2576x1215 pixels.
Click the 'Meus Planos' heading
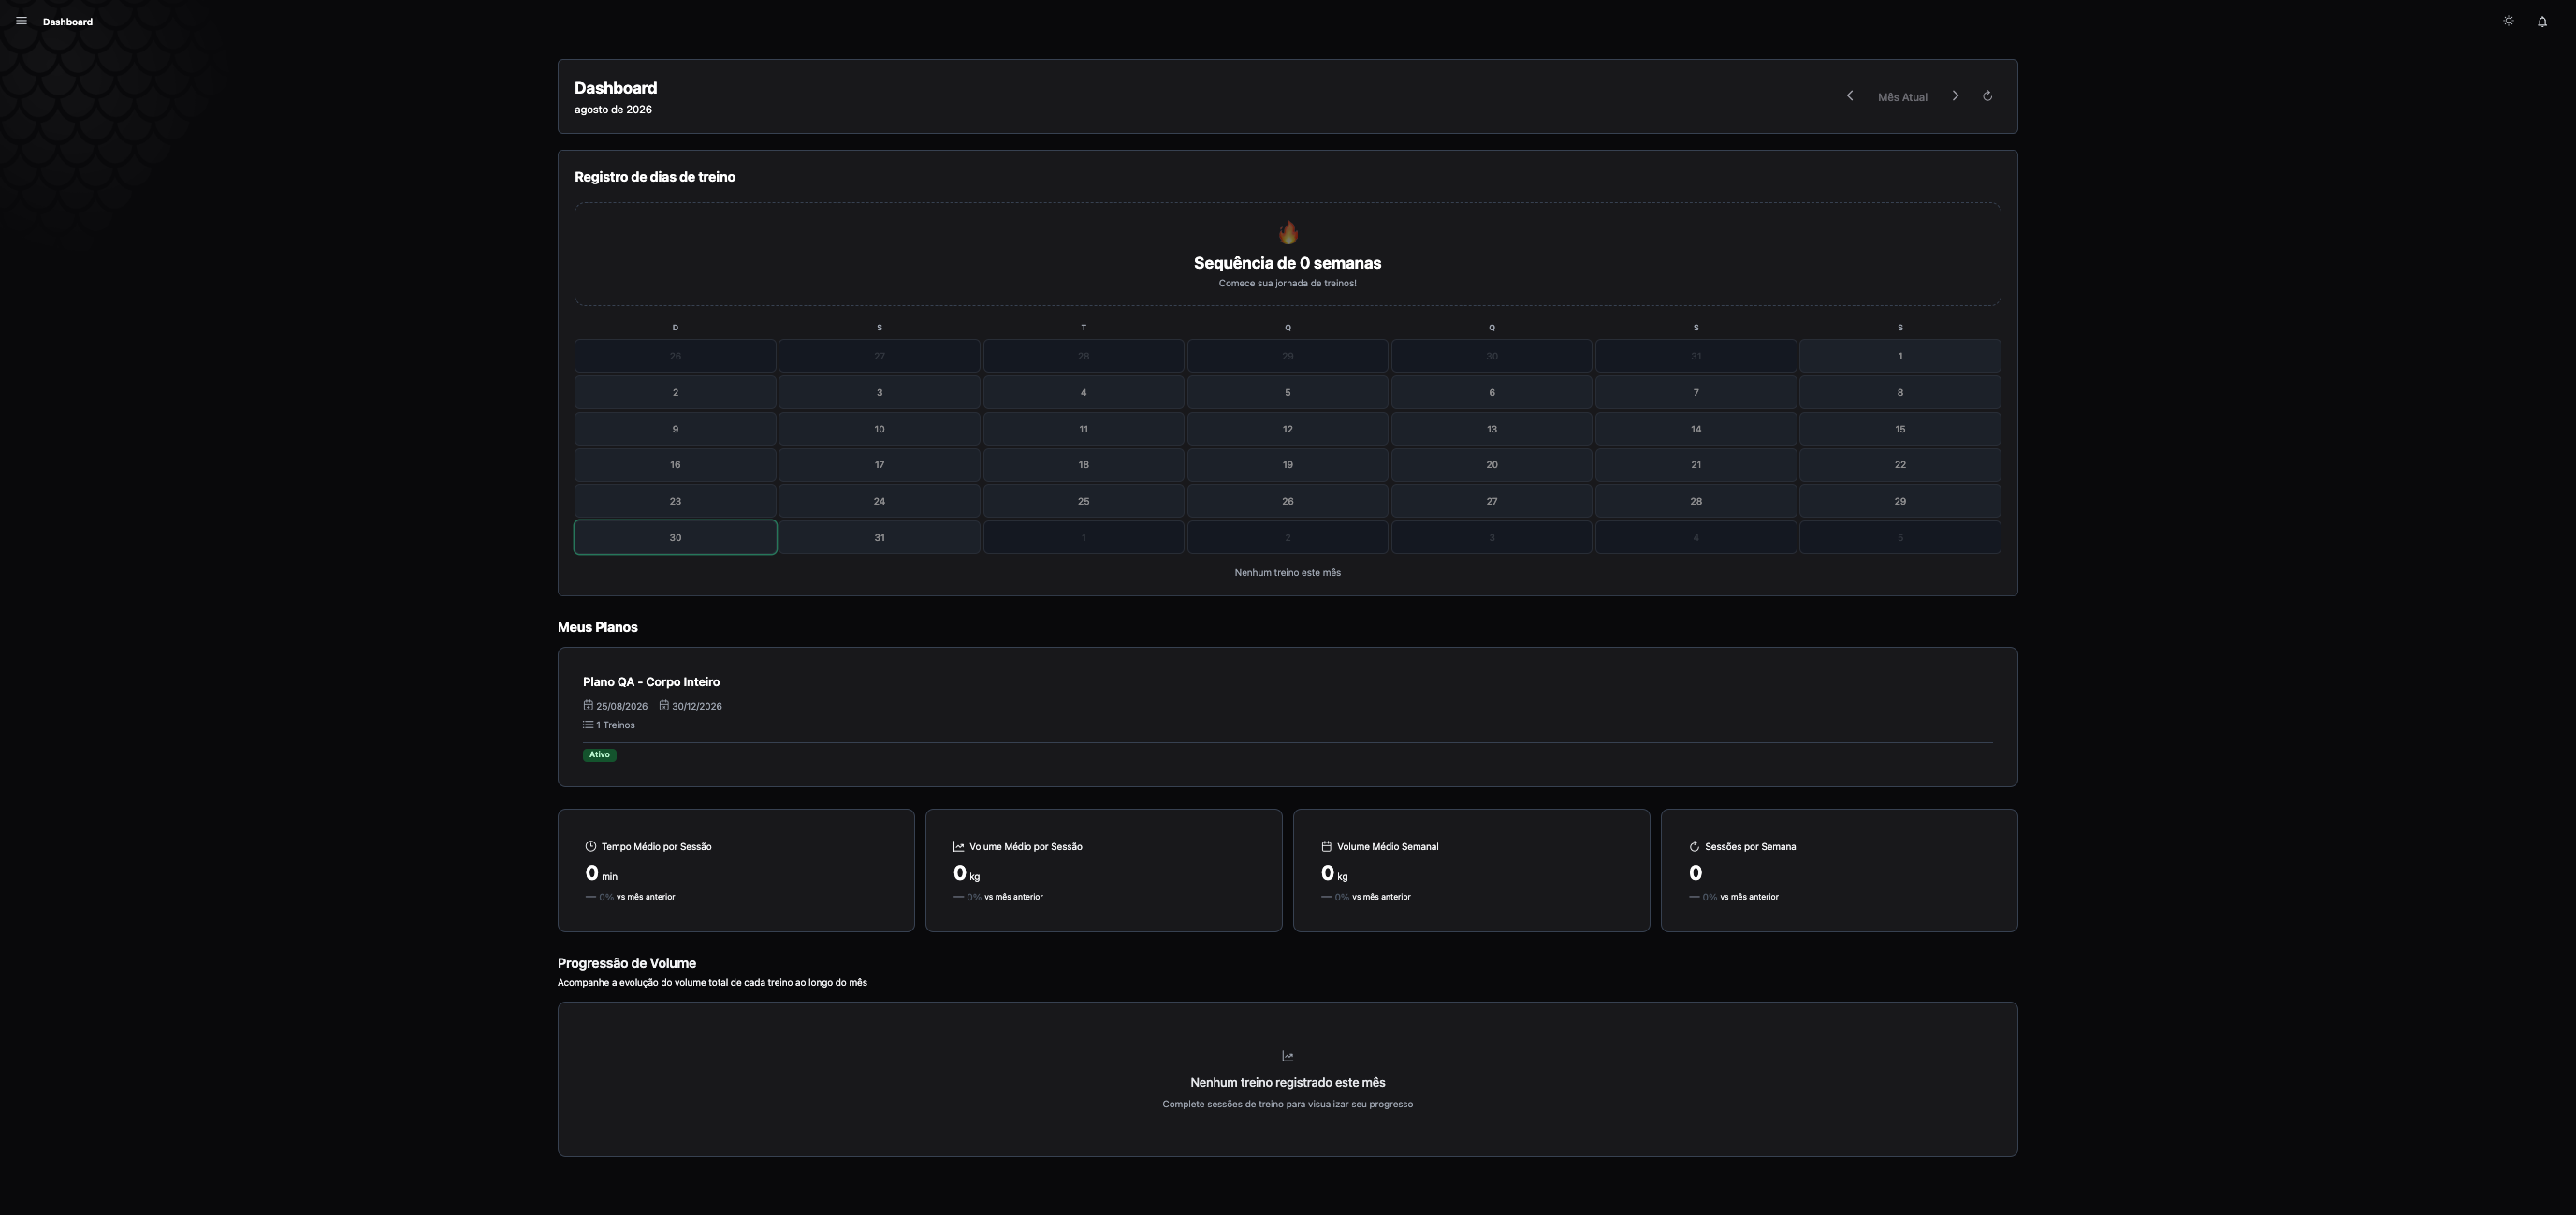click(597, 627)
